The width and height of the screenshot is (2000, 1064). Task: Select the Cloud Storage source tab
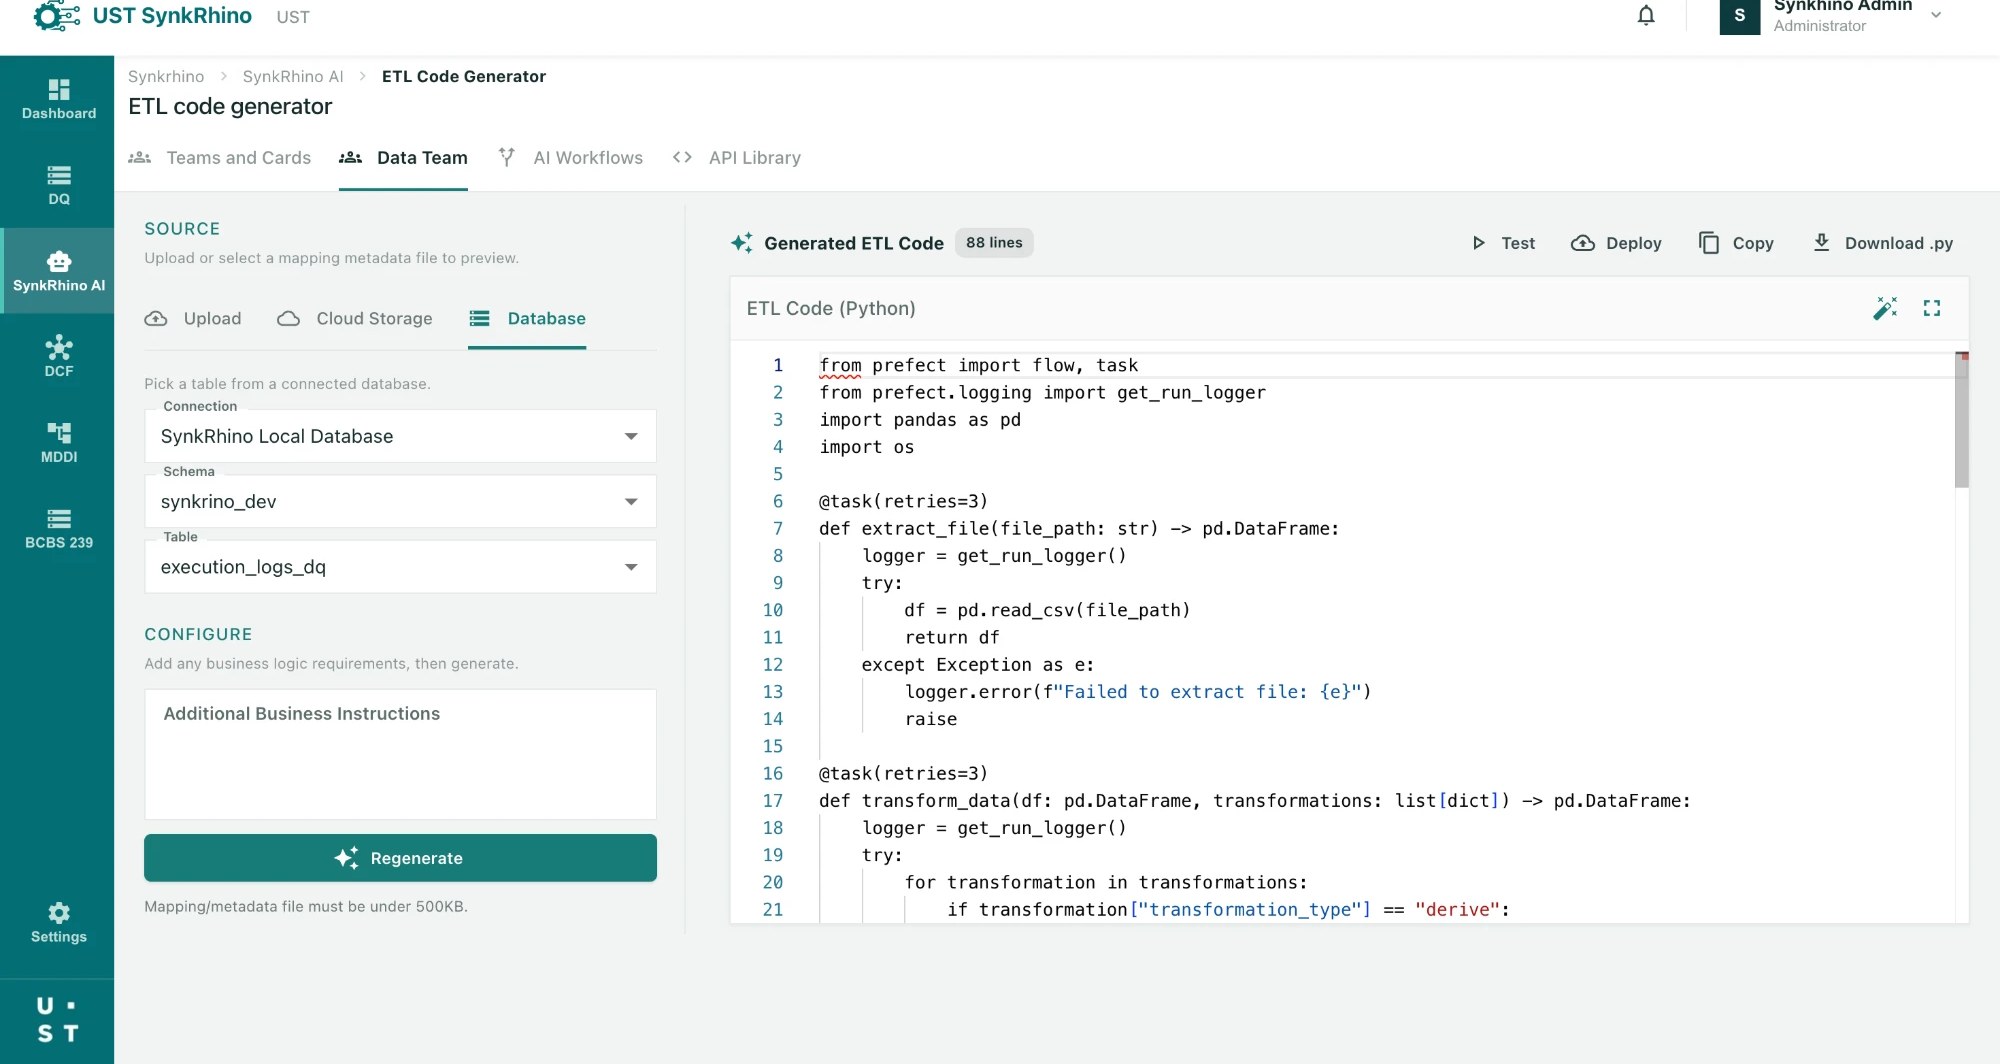355,318
